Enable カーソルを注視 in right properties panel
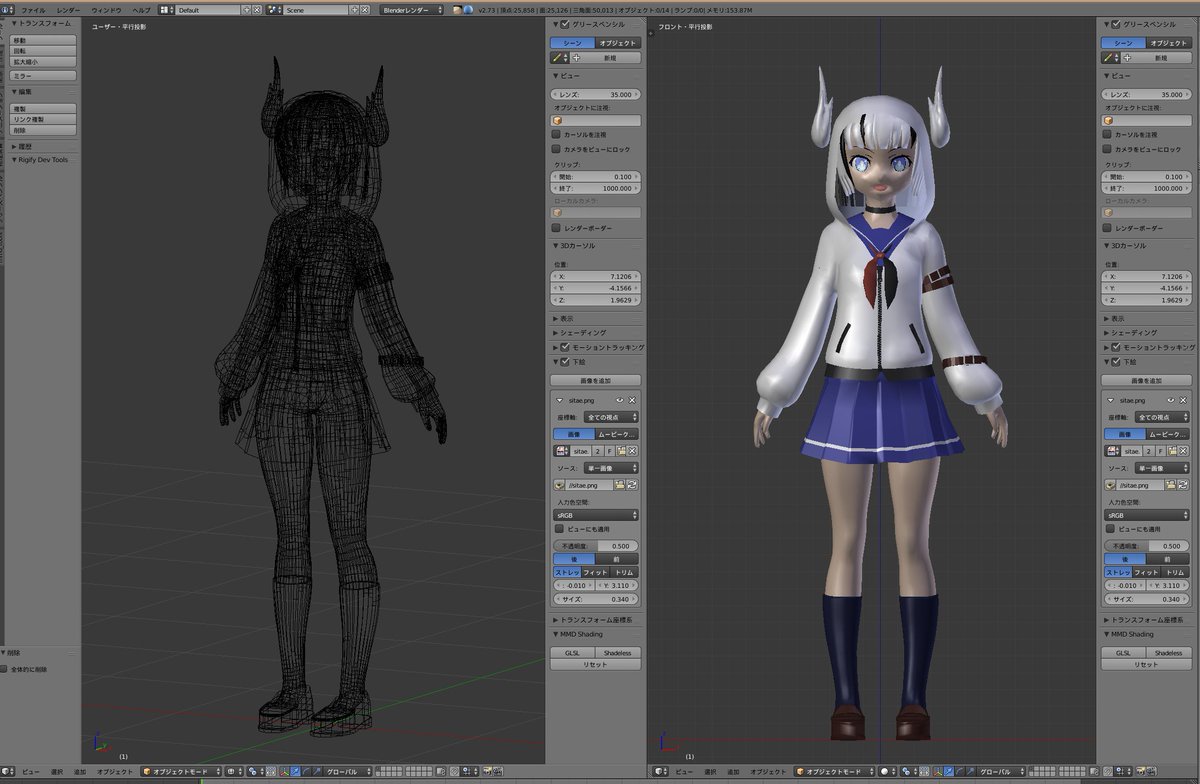Image resolution: width=1200 pixels, height=784 pixels. 1106,134
